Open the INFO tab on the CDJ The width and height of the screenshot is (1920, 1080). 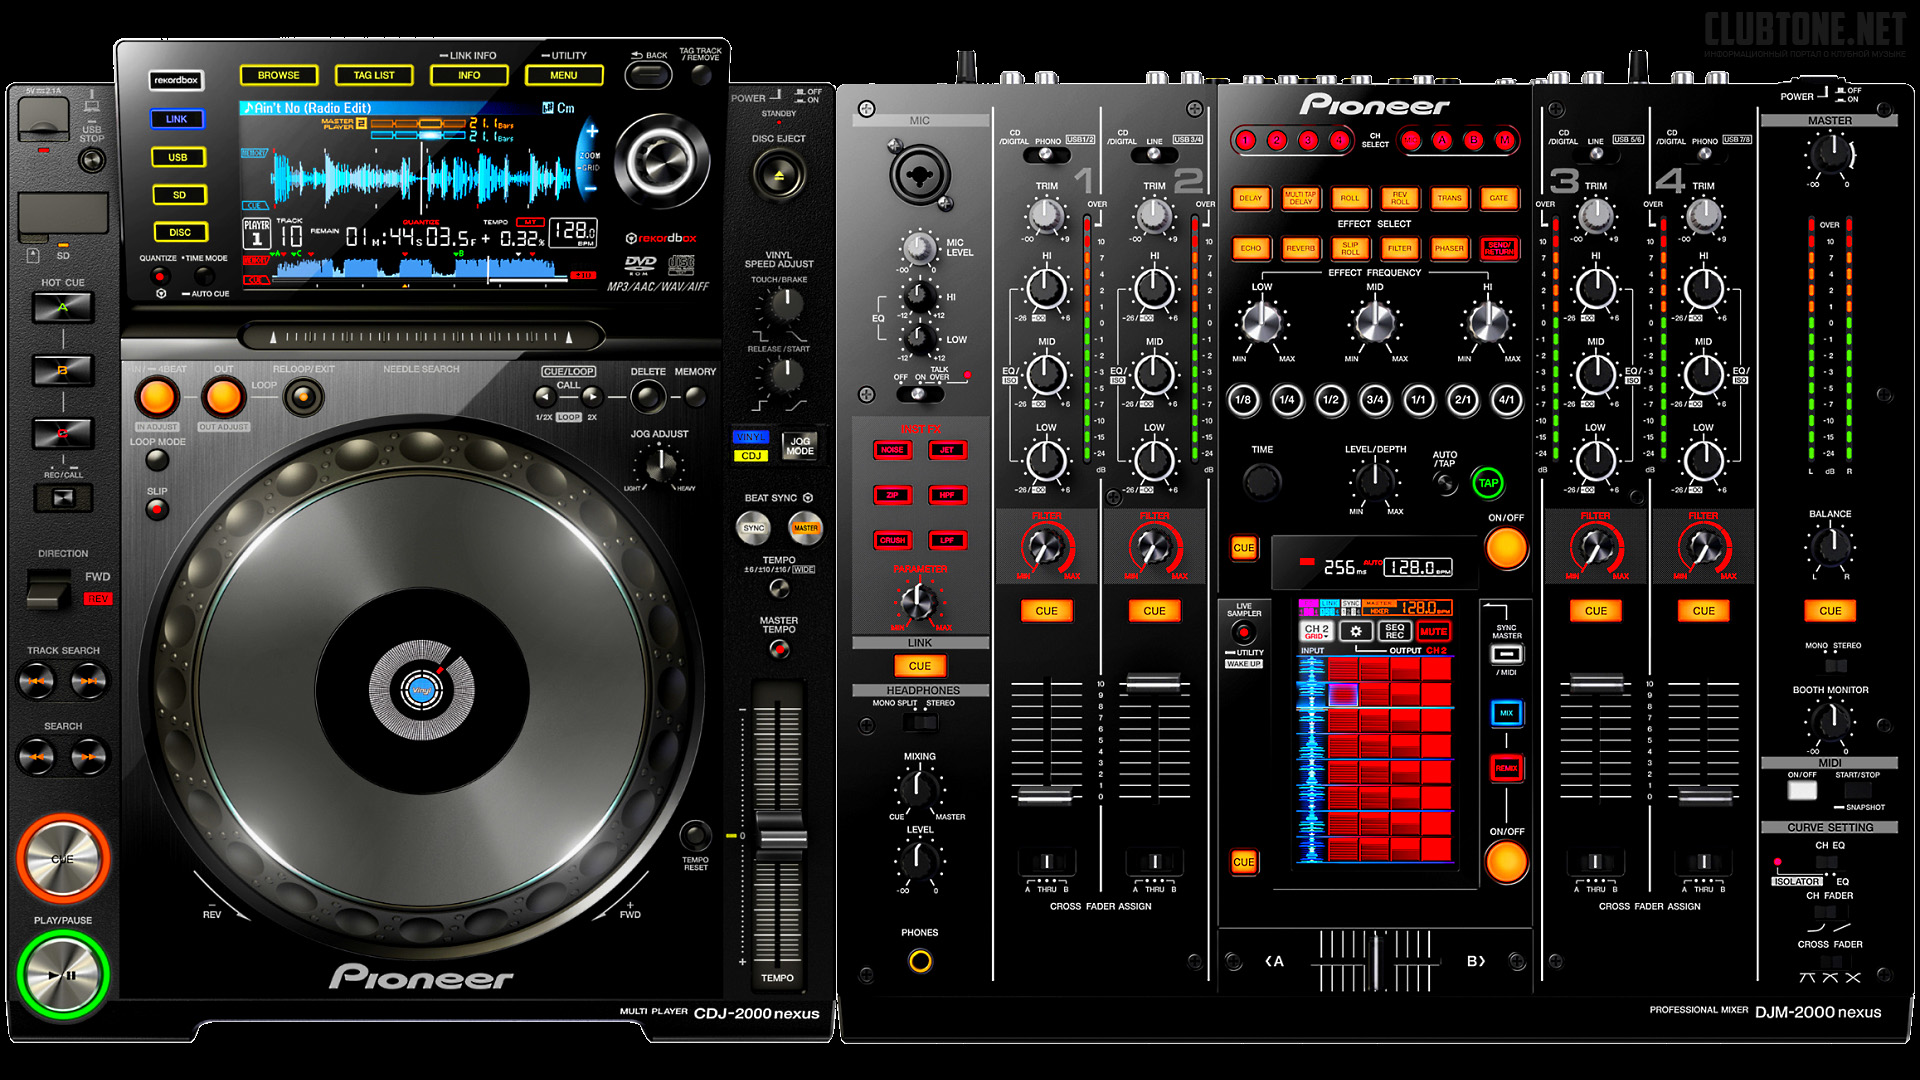point(469,75)
